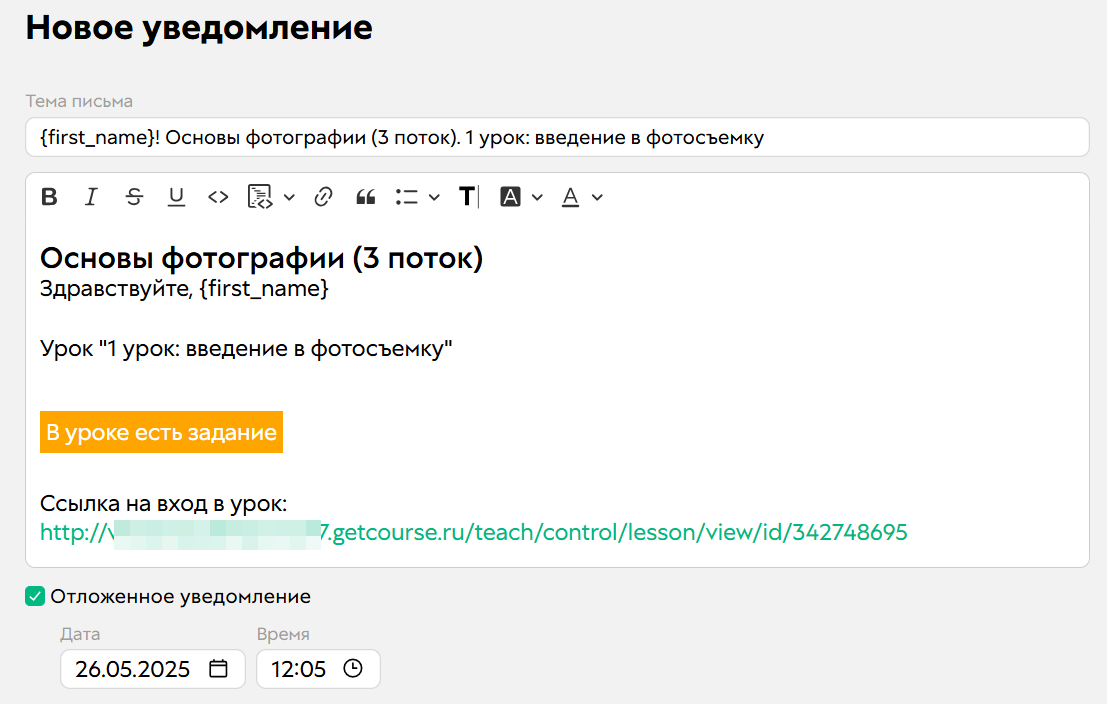
Task: Apply strikethrough formatting
Action: (134, 197)
